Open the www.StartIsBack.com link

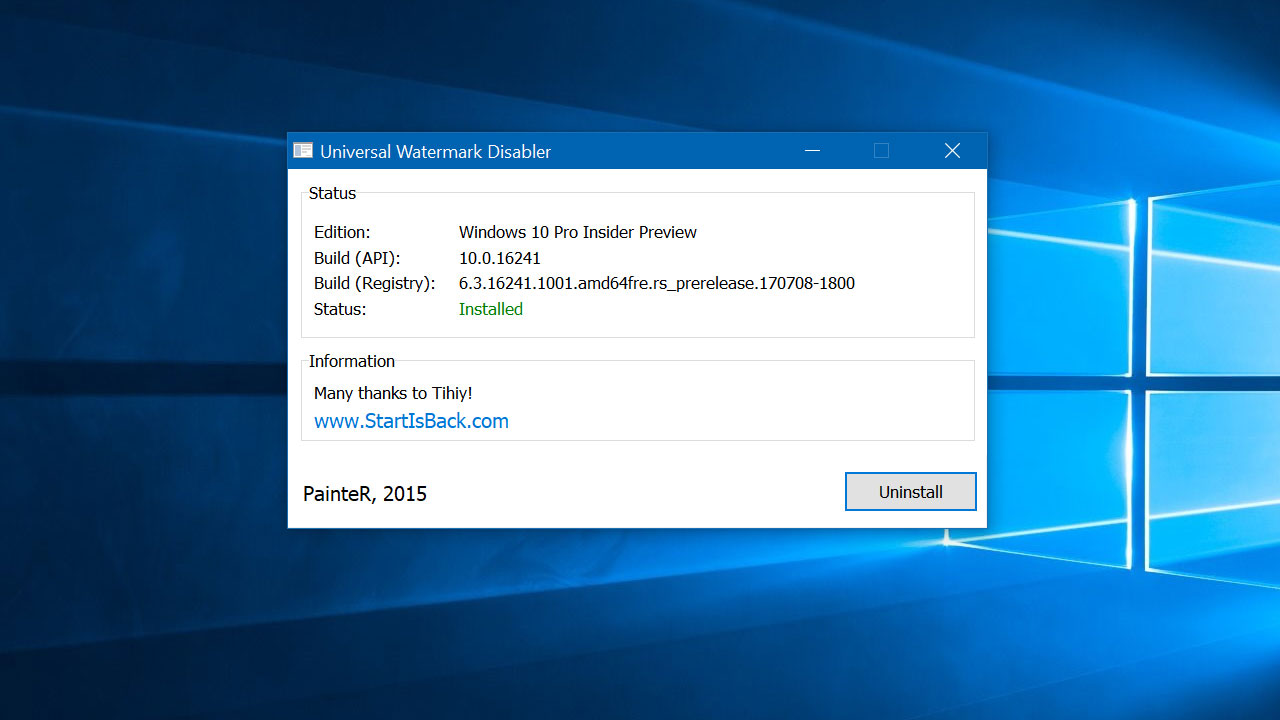click(x=411, y=421)
